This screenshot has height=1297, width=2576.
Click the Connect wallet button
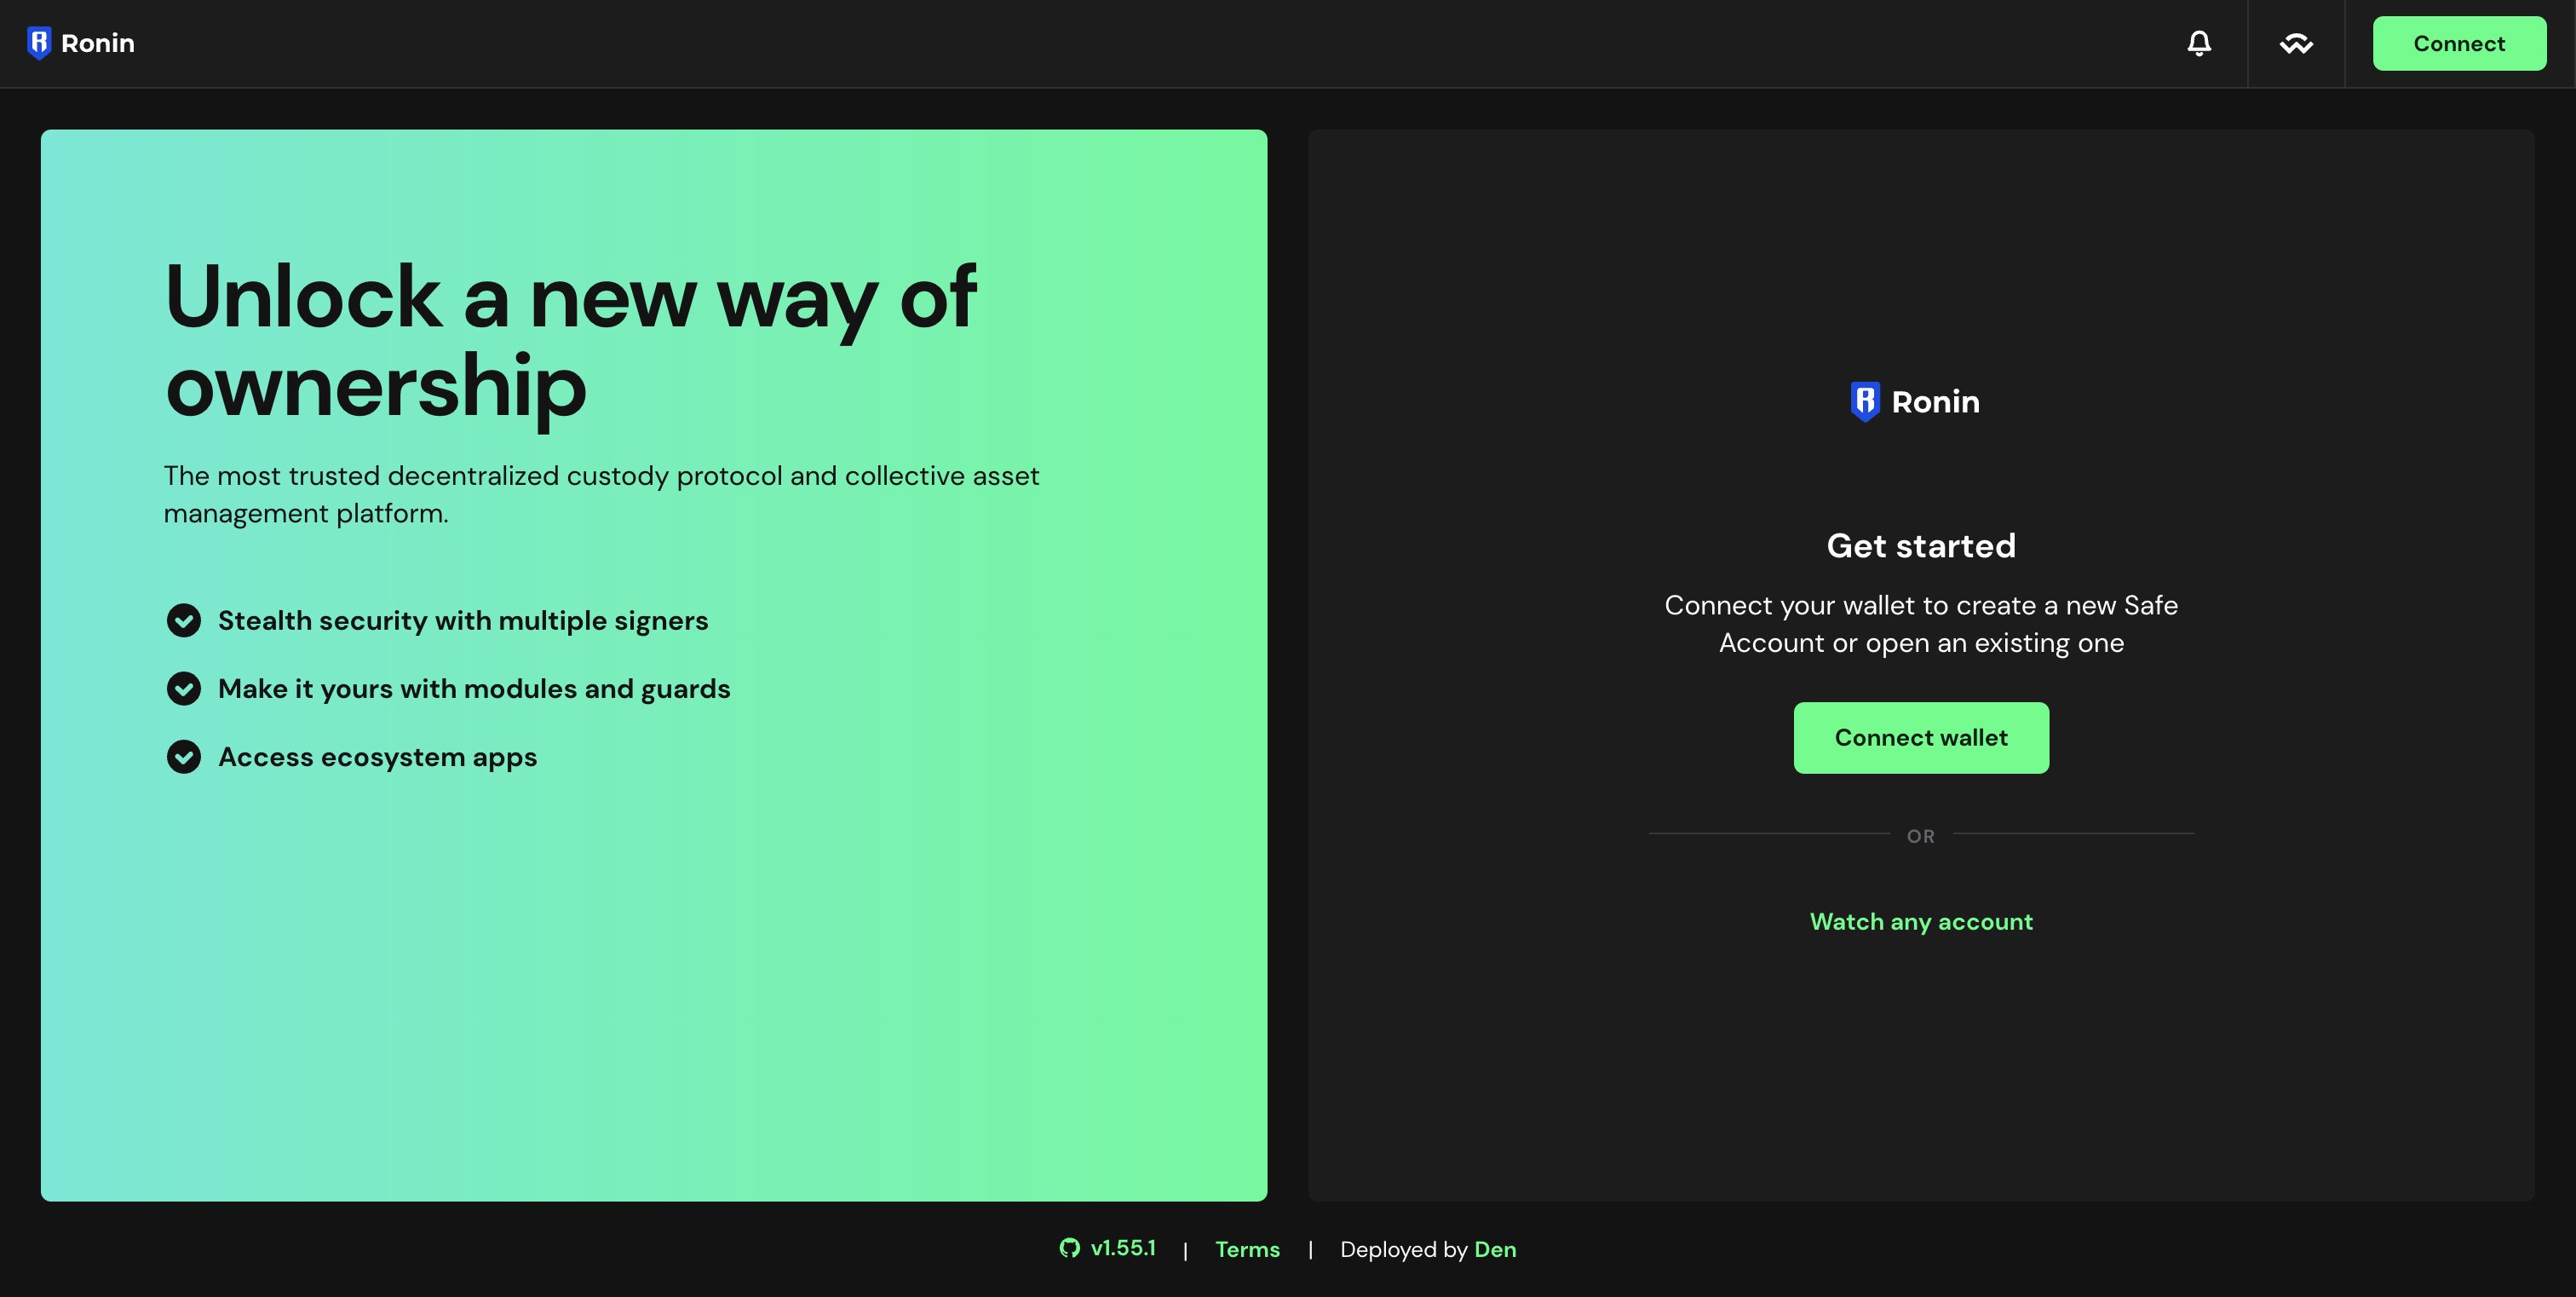(1921, 738)
